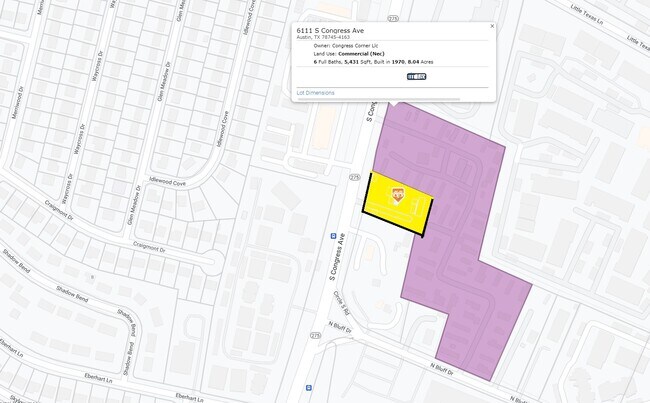This screenshot has width=650, height=403.
Task: Click bus stop icon beside S Congress Ave label
Action: coord(332,236)
